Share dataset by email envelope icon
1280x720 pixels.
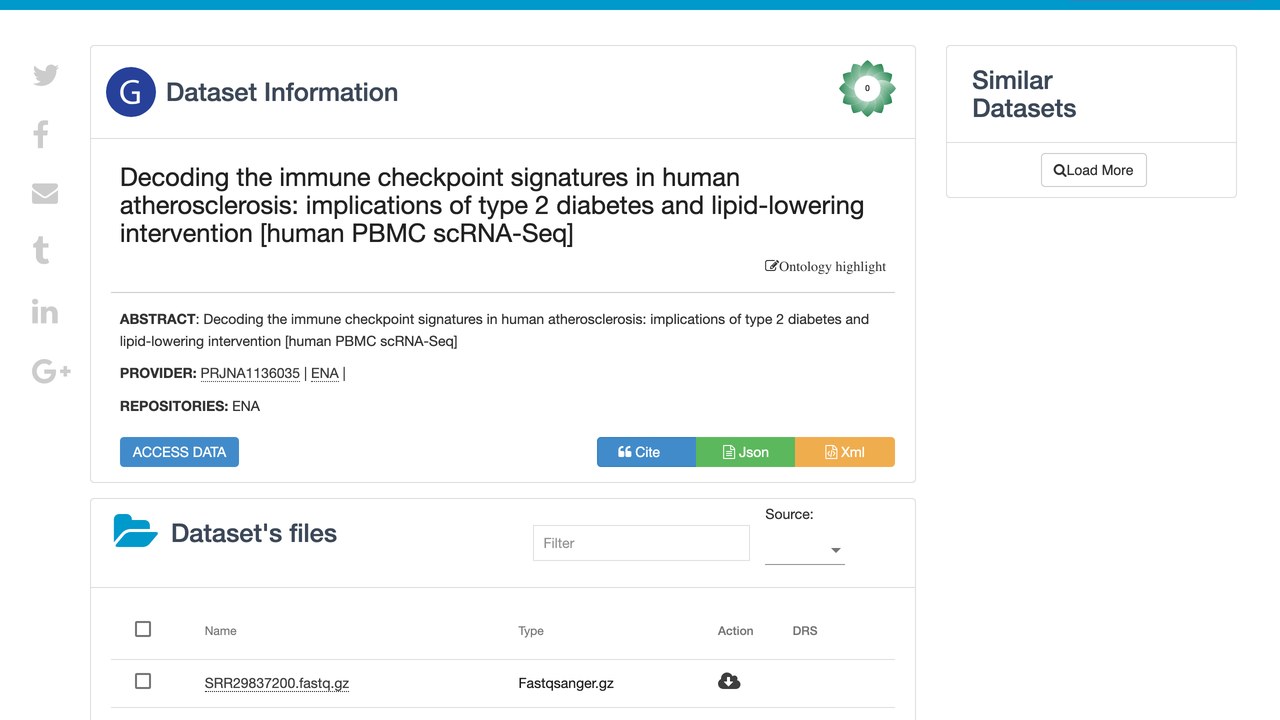(45, 193)
